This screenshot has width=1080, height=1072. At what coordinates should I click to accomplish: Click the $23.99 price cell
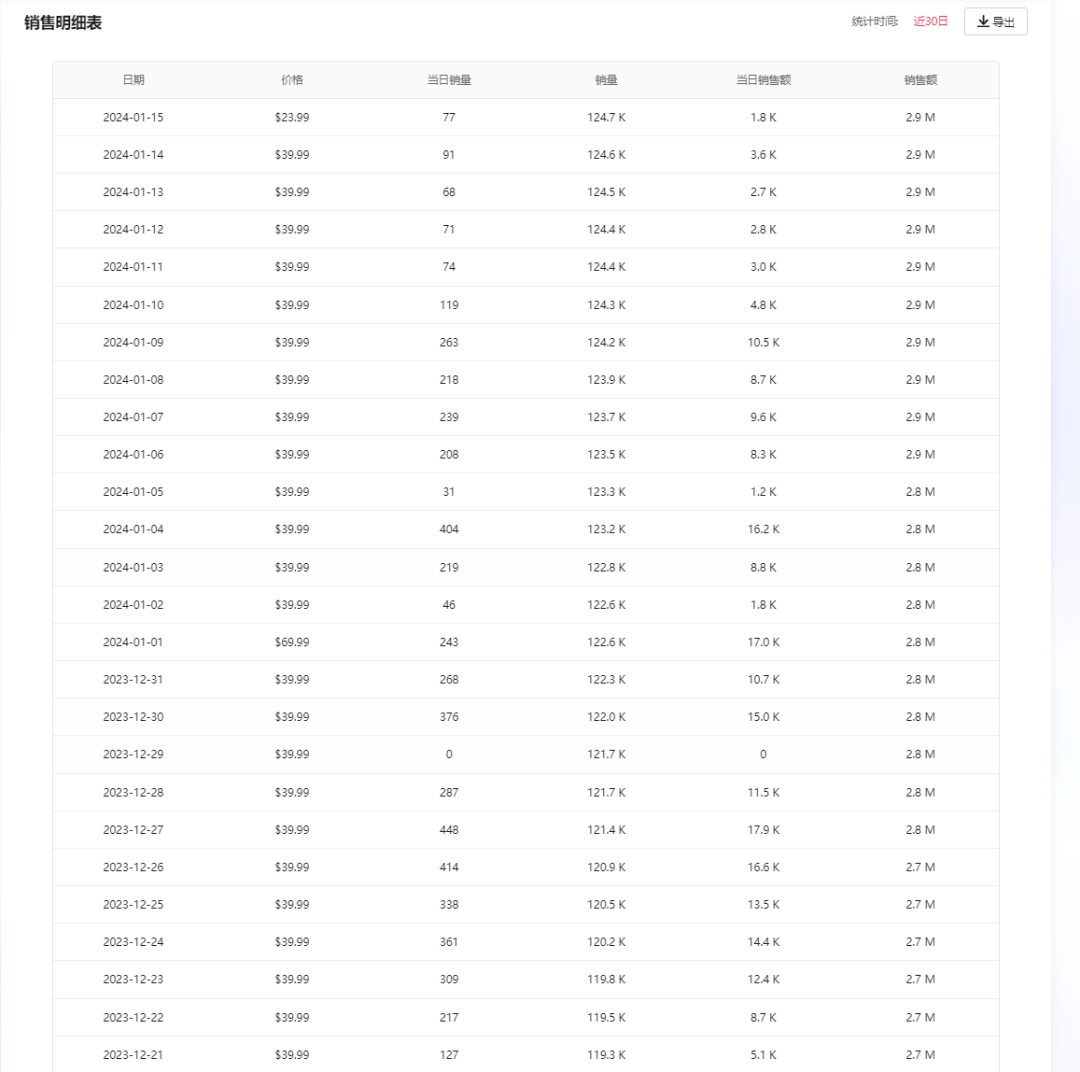click(293, 117)
